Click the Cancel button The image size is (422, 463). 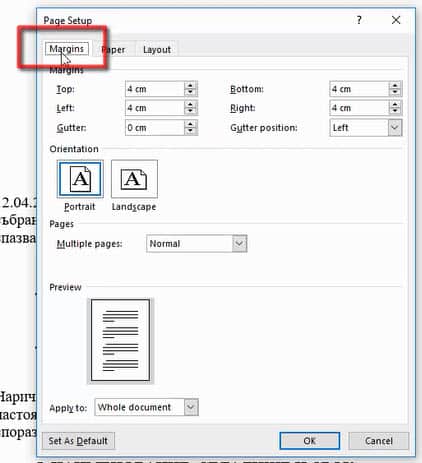(379, 441)
